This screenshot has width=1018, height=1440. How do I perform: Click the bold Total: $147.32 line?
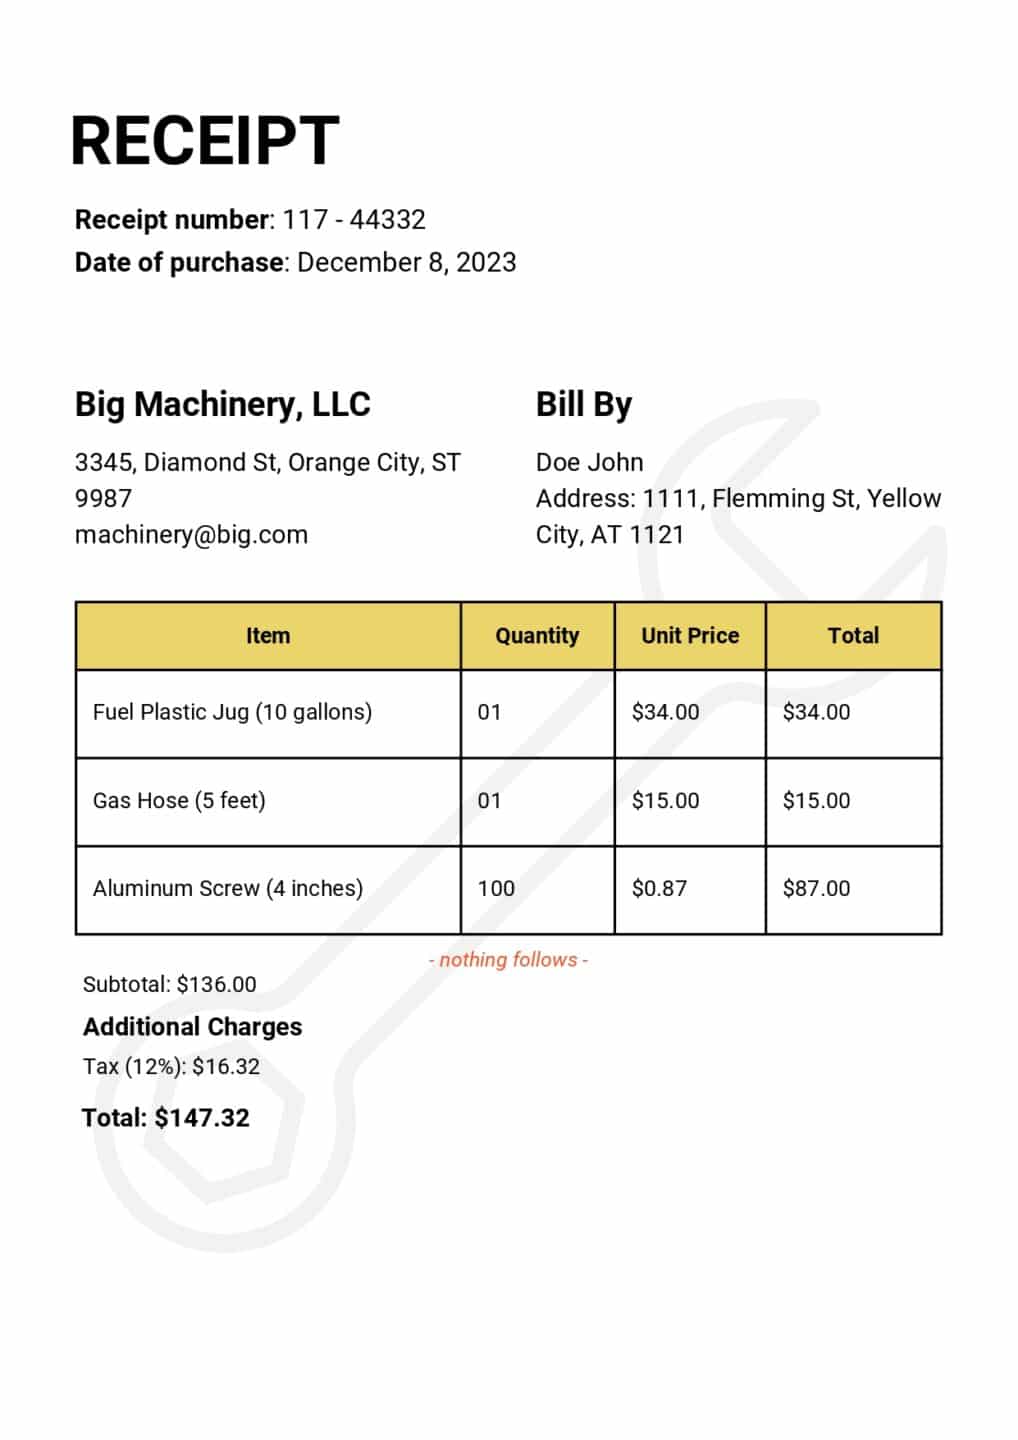pos(166,1118)
